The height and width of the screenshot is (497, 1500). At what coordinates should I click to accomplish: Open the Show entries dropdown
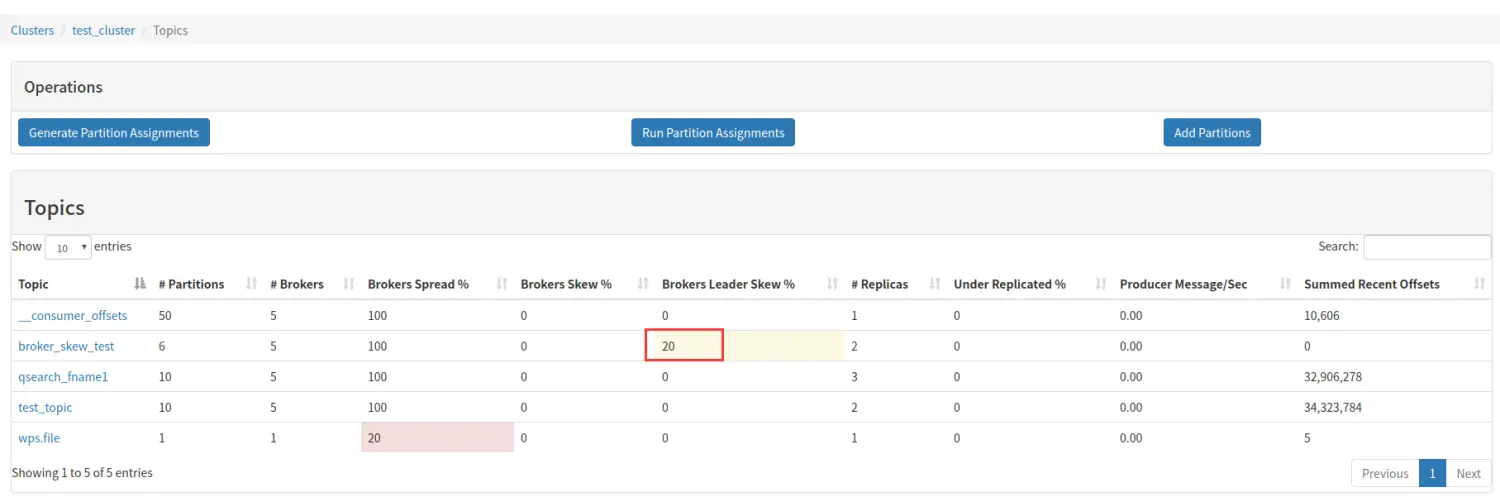68,247
